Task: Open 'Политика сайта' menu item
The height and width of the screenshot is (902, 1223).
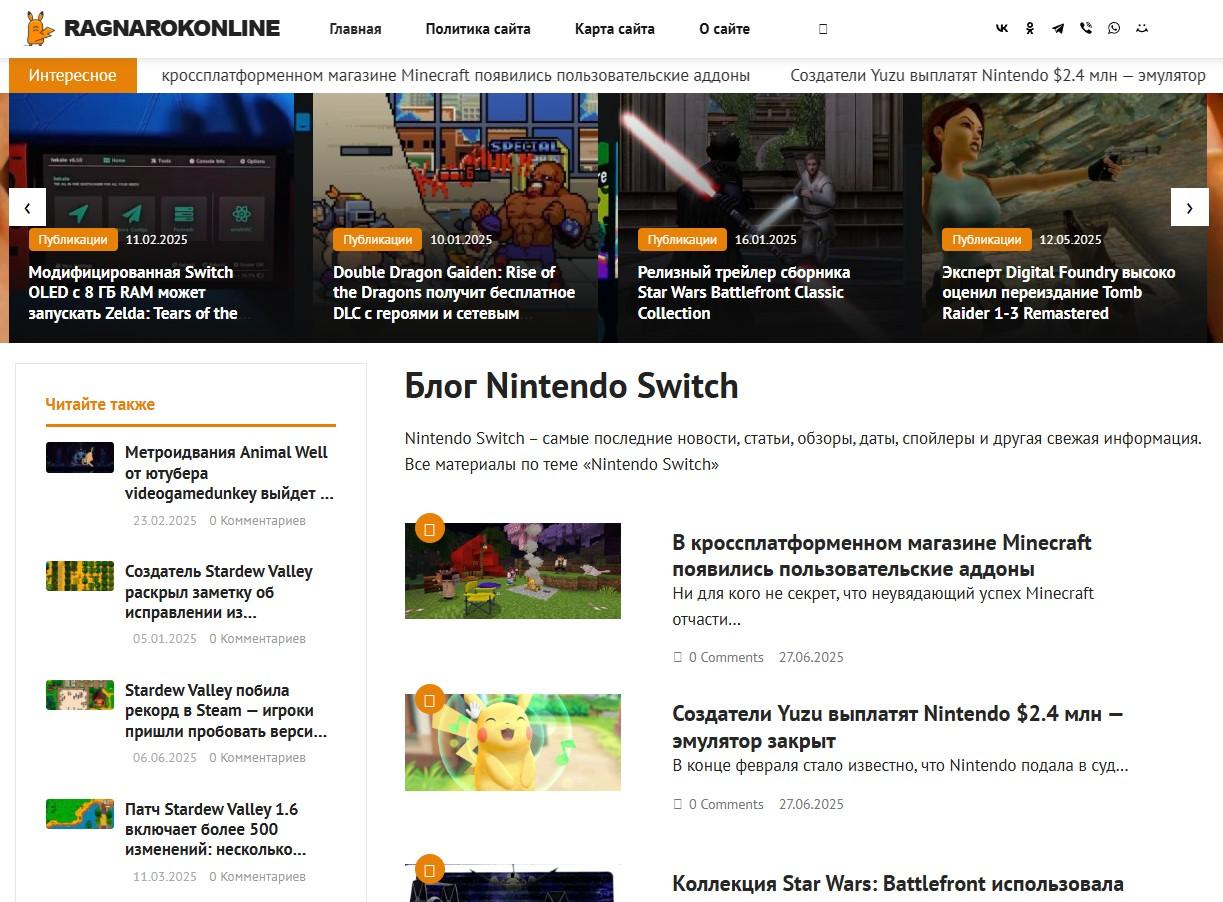Action: point(478,29)
